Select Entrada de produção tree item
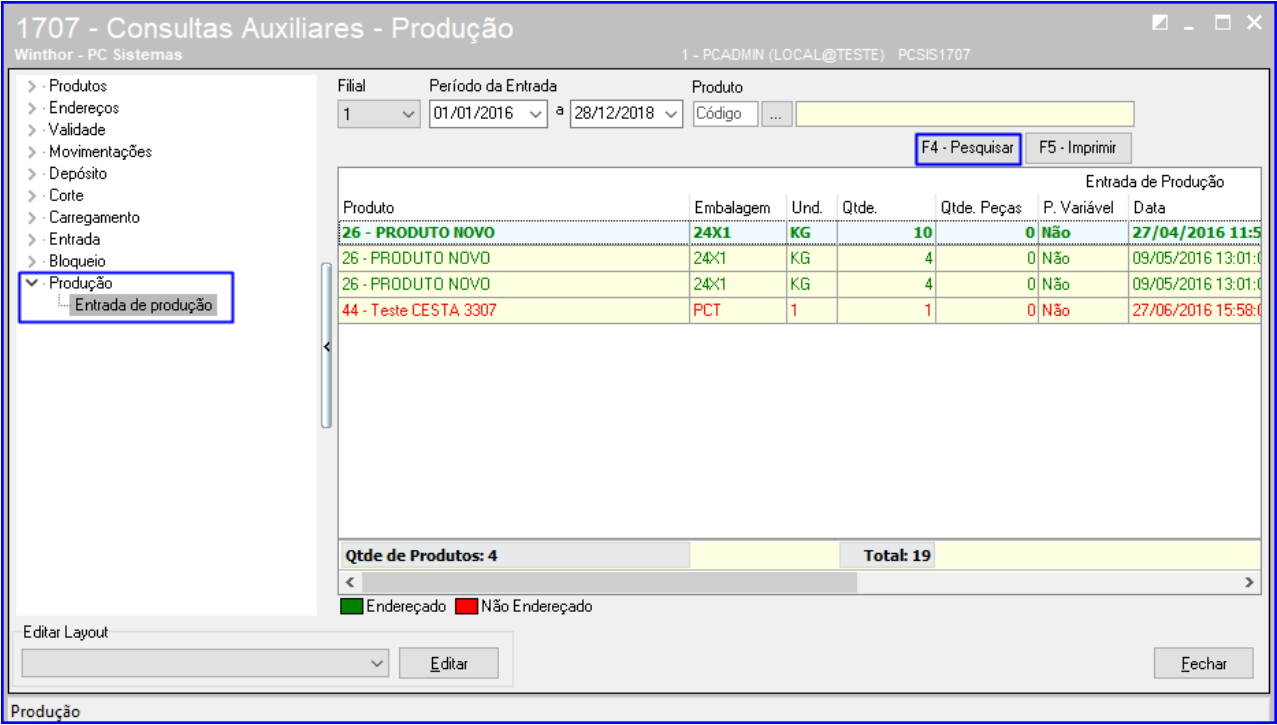 [143, 306]
